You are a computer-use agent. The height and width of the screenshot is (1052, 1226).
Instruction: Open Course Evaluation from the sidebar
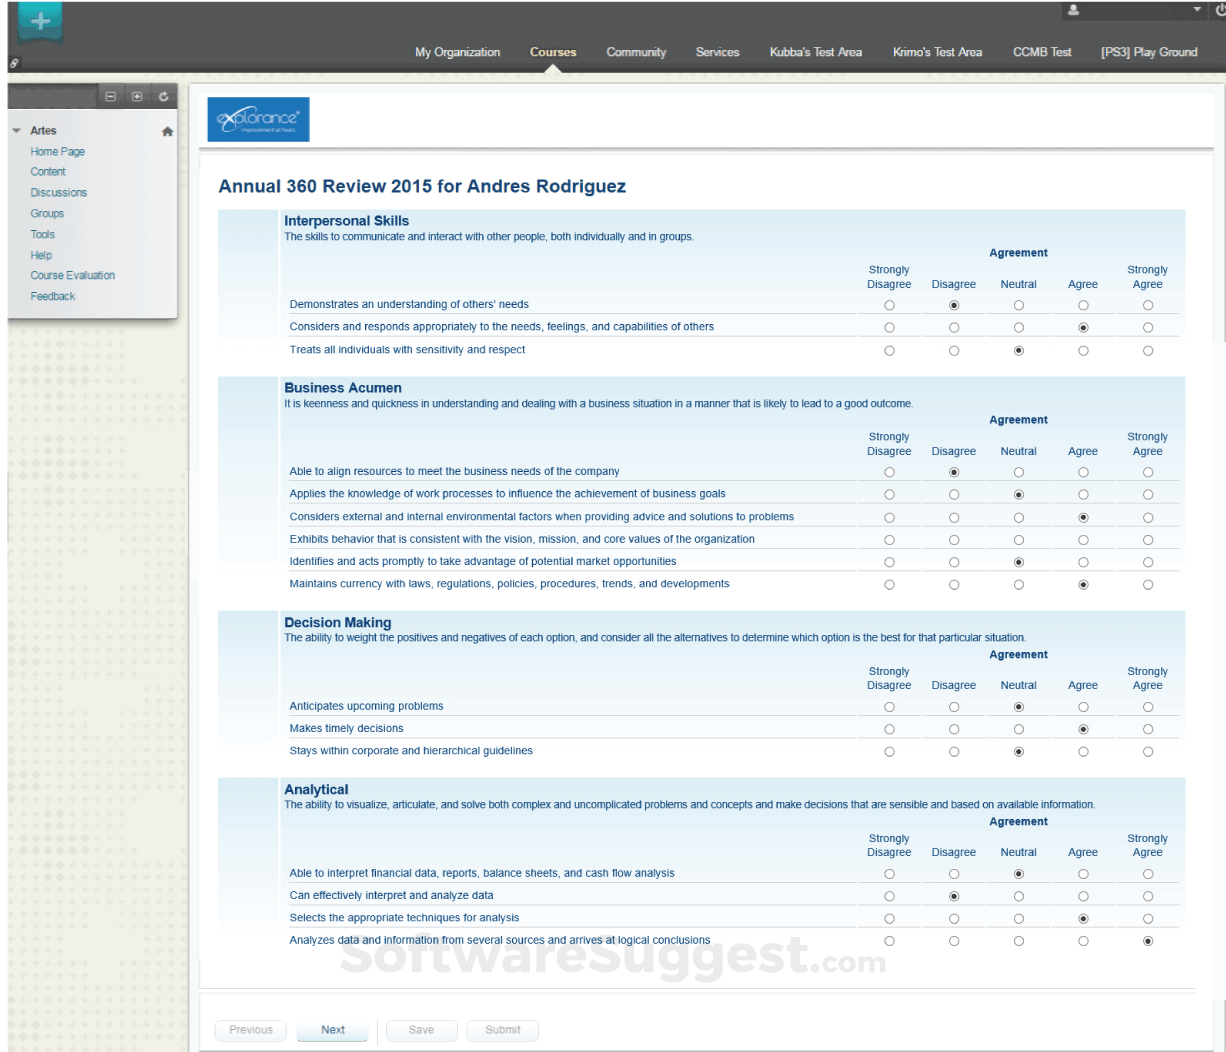coord(72,275)
